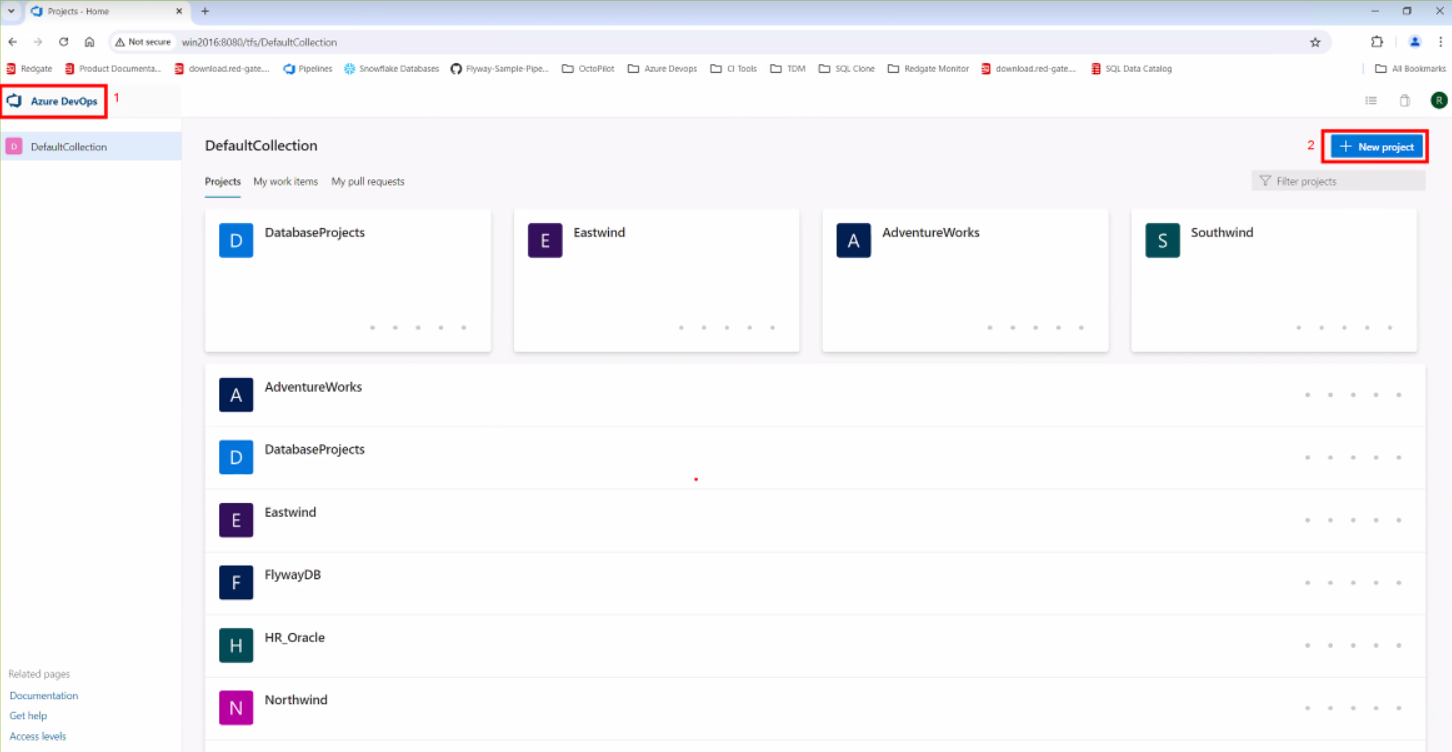Reload the page using the refresh icon

click(64, 42)
